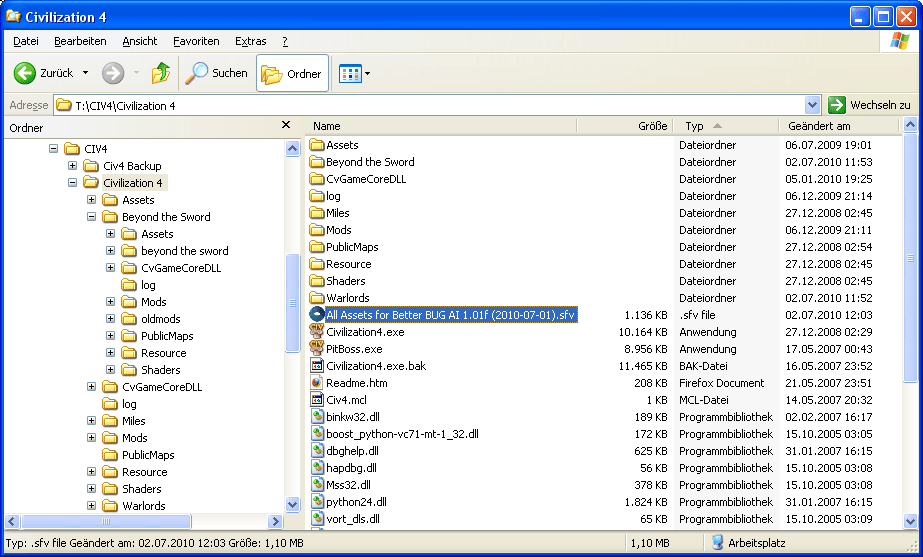Select the Resource folder in file list

341,264
